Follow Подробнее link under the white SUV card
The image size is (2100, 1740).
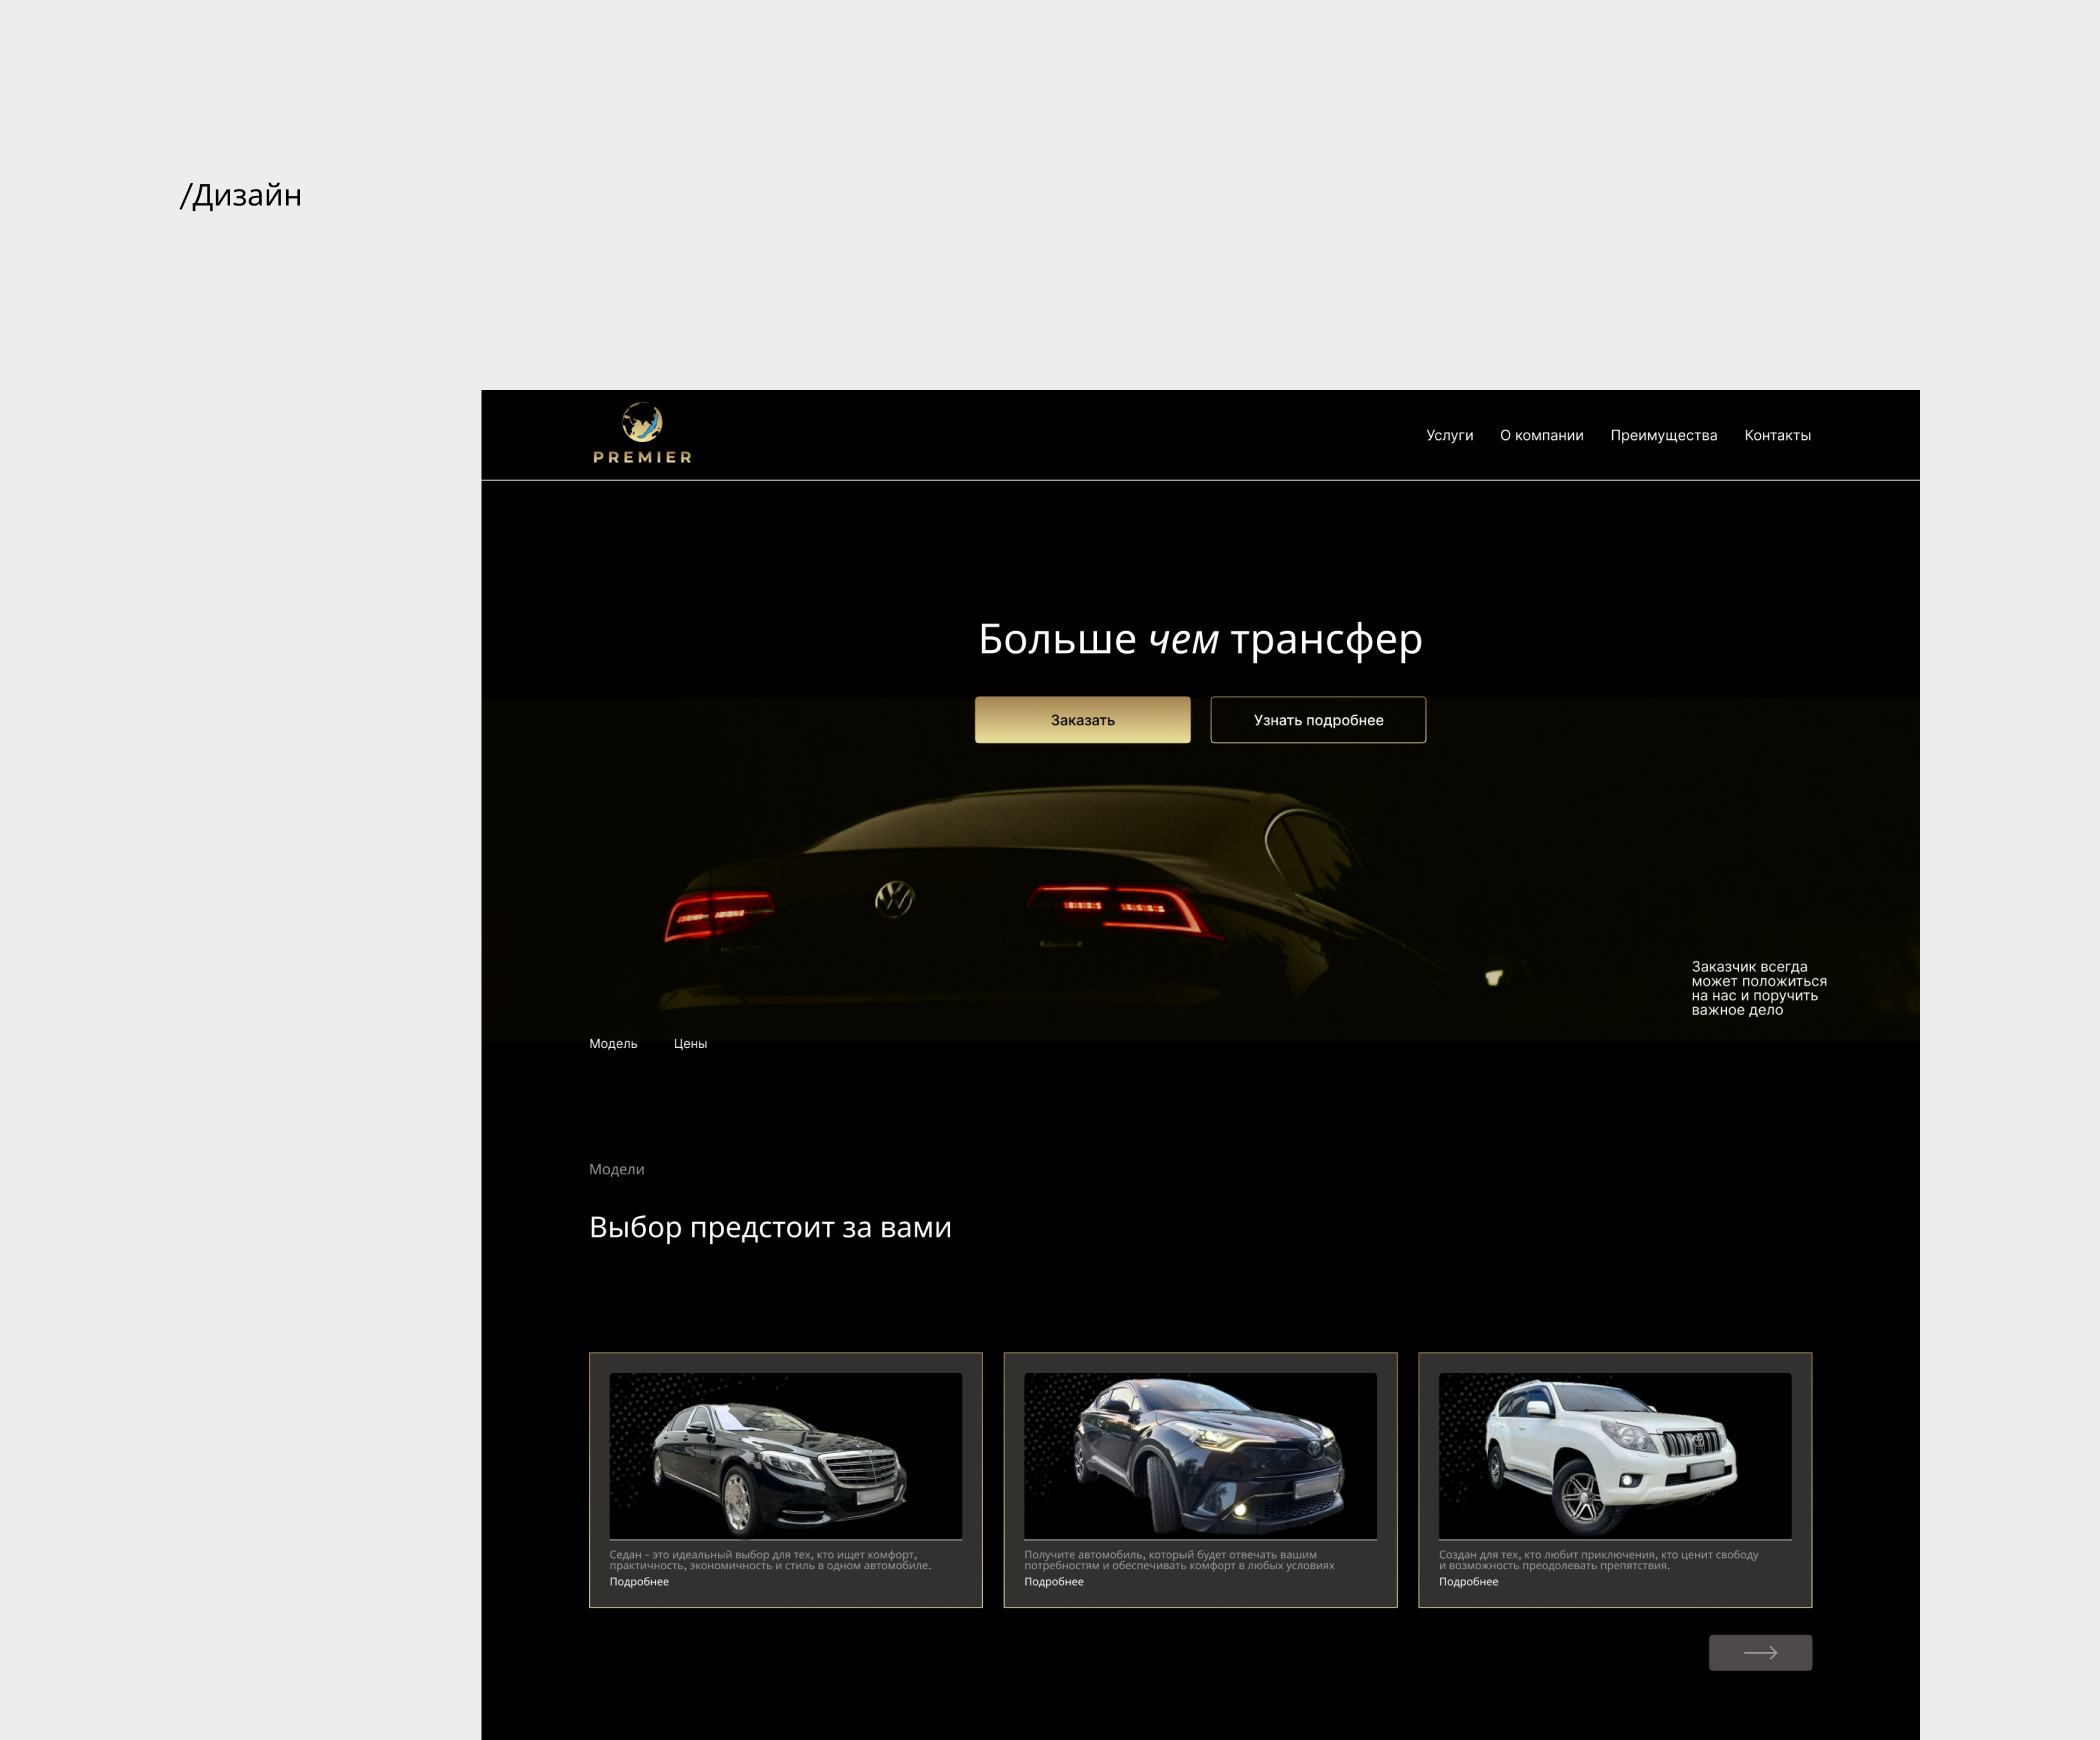tap(1468, 1581)
